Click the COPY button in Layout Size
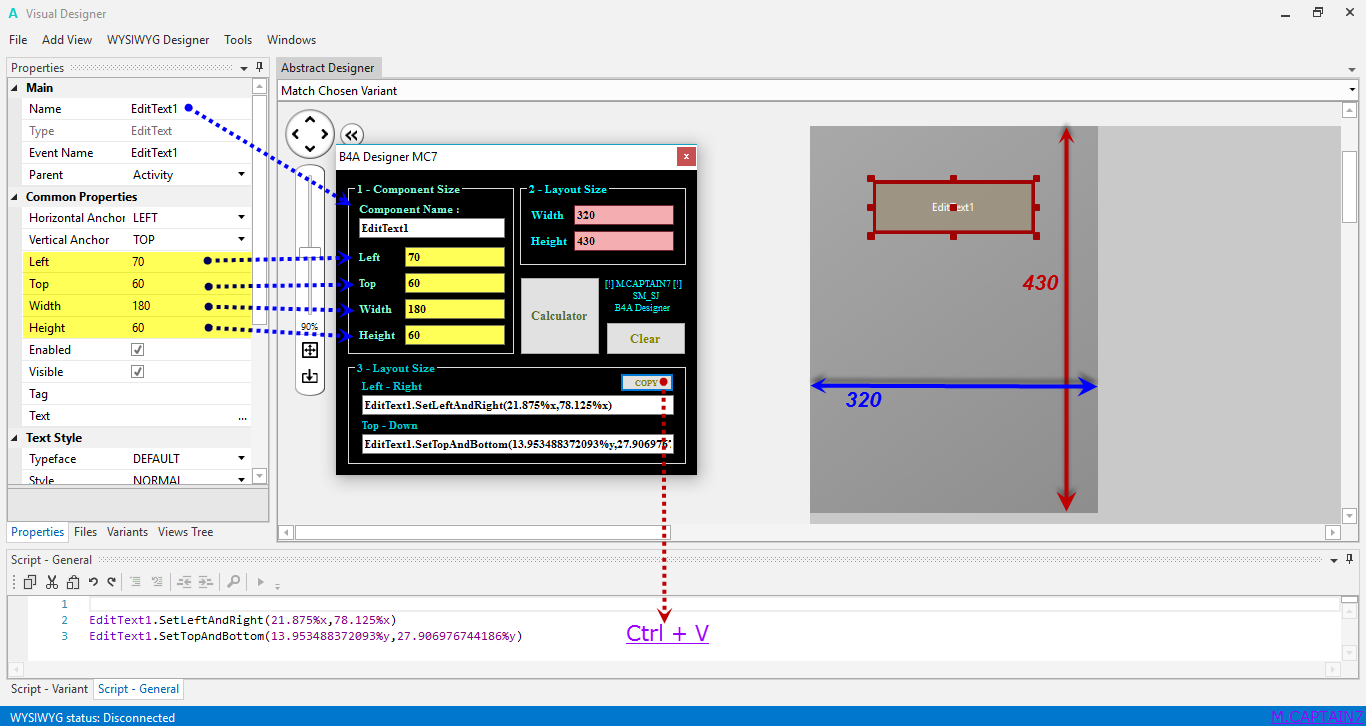 point(646,383)
